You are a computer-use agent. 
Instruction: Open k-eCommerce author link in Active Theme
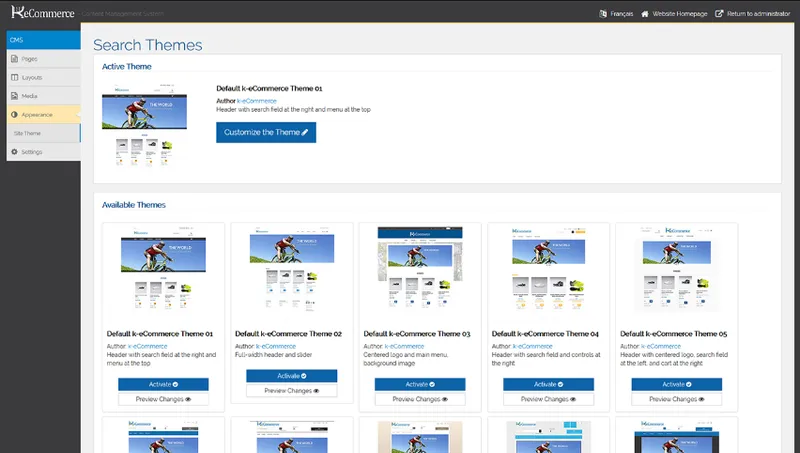[x=257, y=101]
